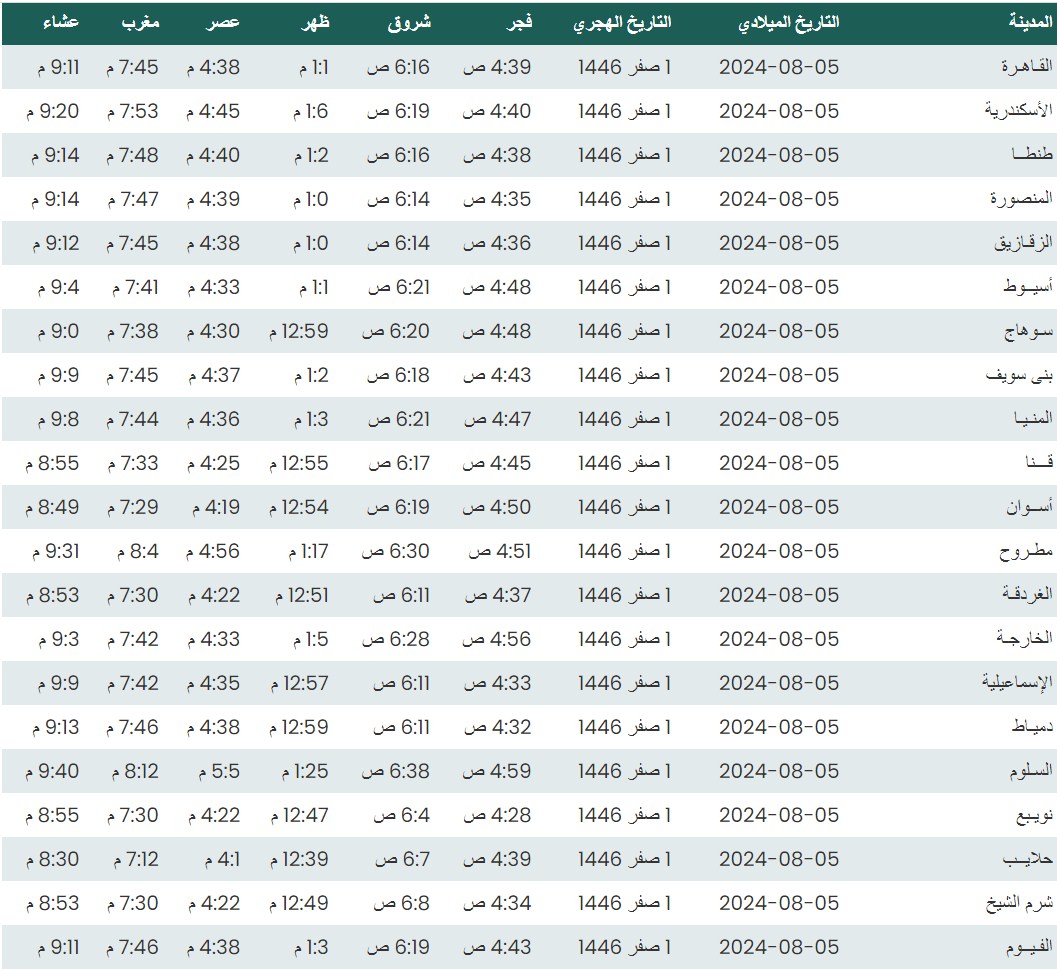Select Dhuhr time 12:39 for حلايب
Image resolution: width=1057 pixels, height=971 pixels.
299,859
